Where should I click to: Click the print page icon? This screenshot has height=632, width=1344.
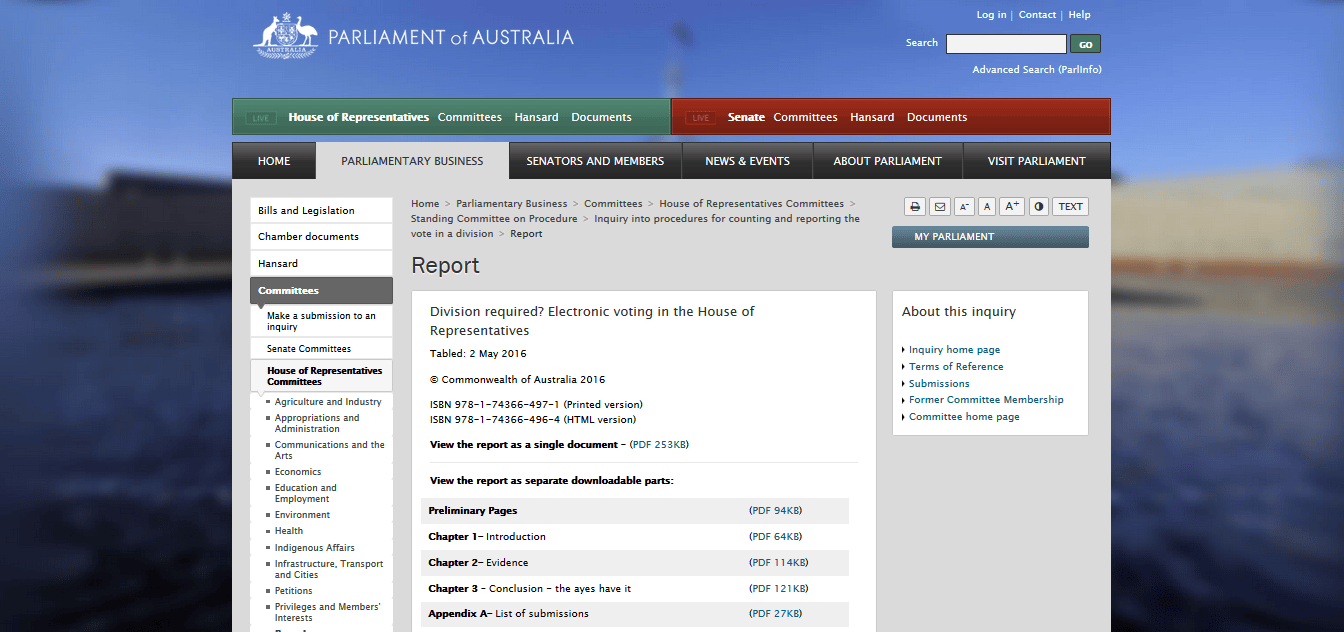[915, 207]
